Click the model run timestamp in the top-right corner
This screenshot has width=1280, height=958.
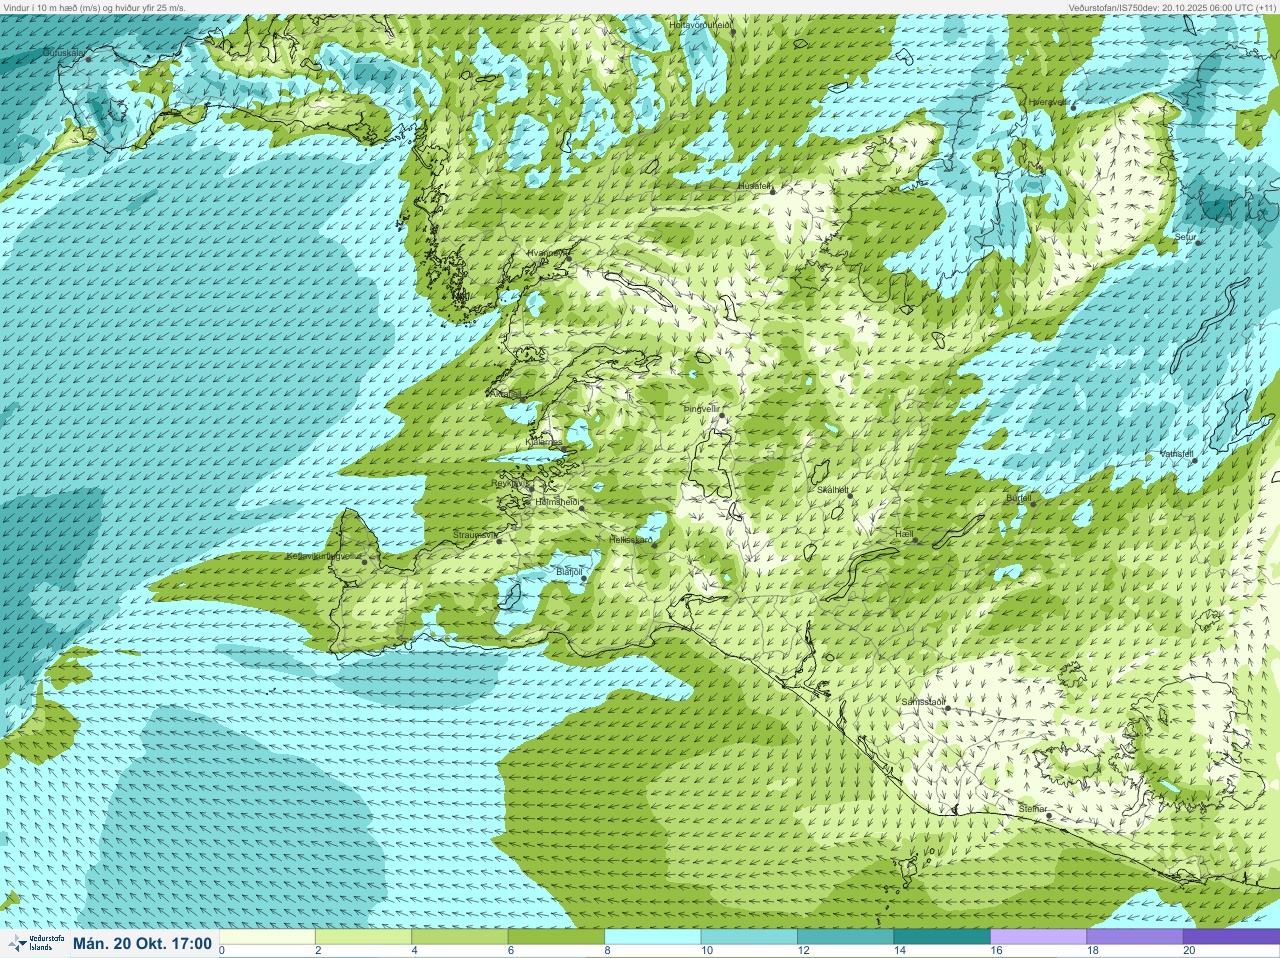click(x=1173, y=7)
